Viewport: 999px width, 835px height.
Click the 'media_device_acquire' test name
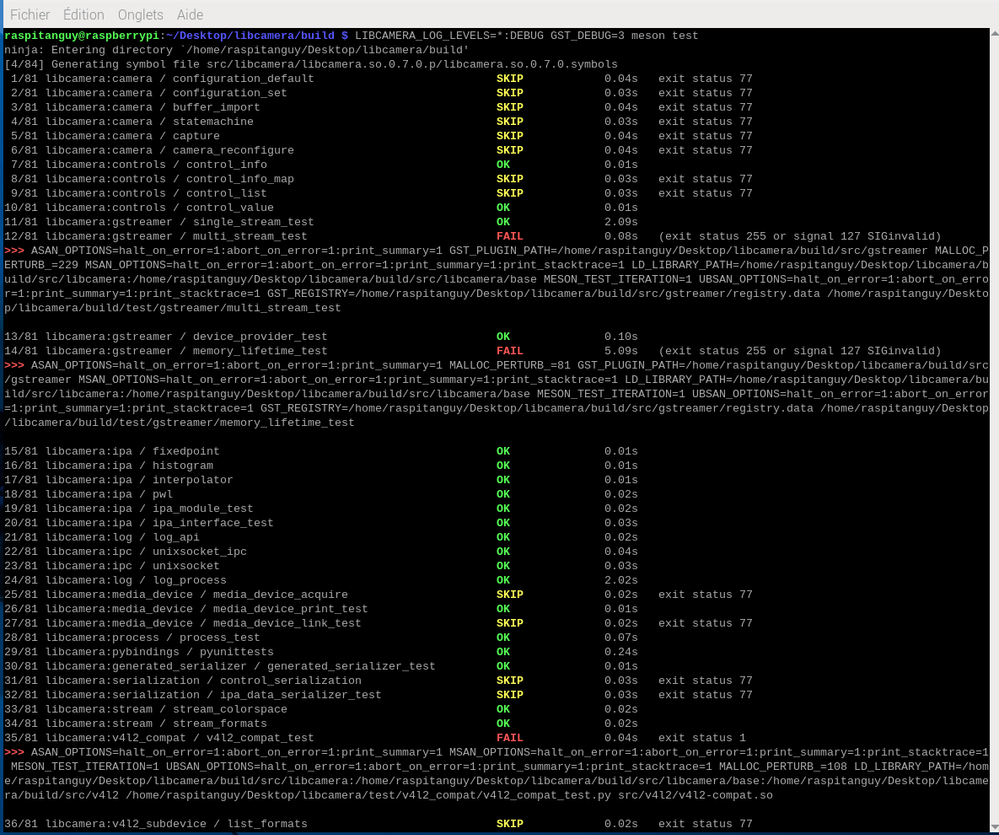280,595
